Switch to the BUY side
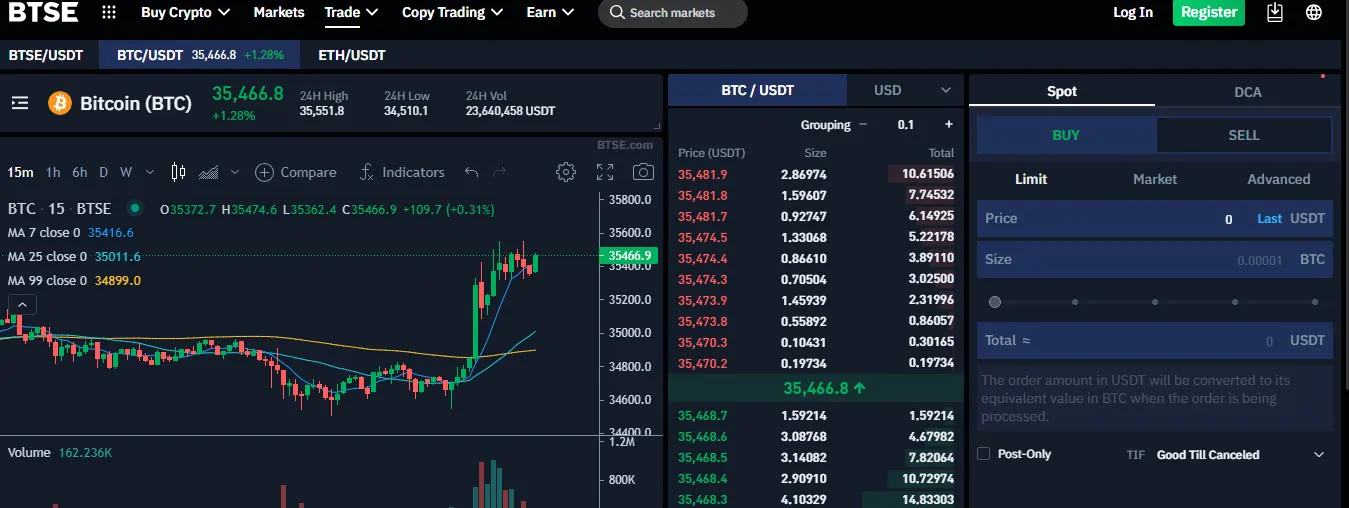Screen dimensions: 1349x508 coord(1066,135)
